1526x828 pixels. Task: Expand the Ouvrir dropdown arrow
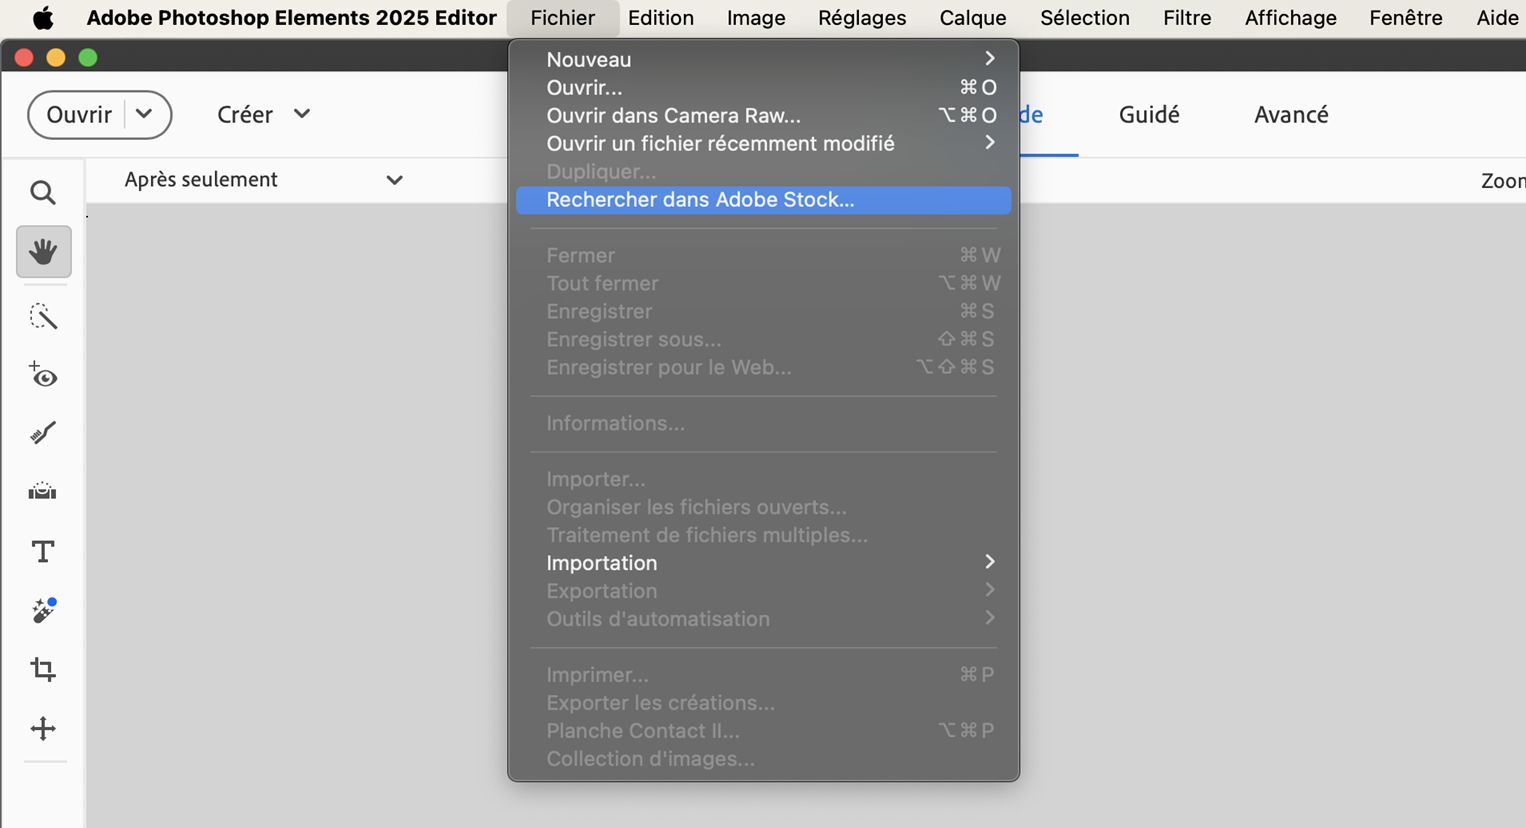tap(144, 114)
